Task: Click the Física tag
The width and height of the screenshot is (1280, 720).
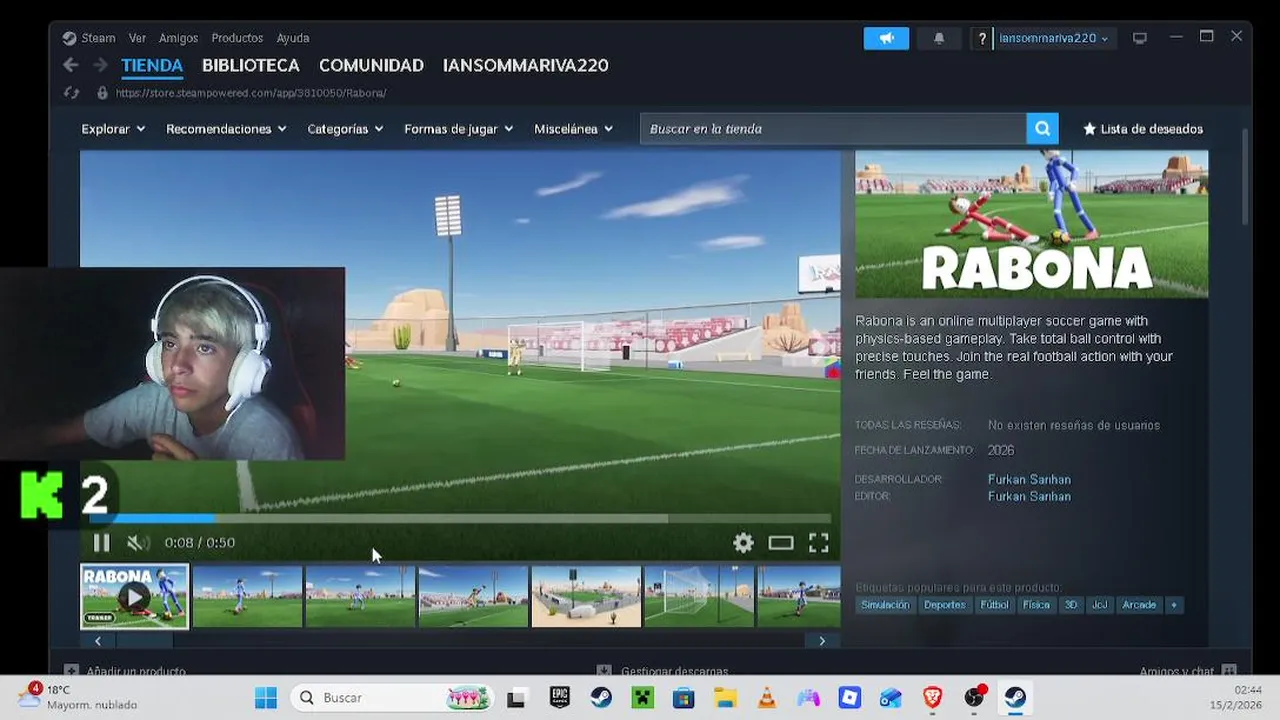Action: [1036, 605]
